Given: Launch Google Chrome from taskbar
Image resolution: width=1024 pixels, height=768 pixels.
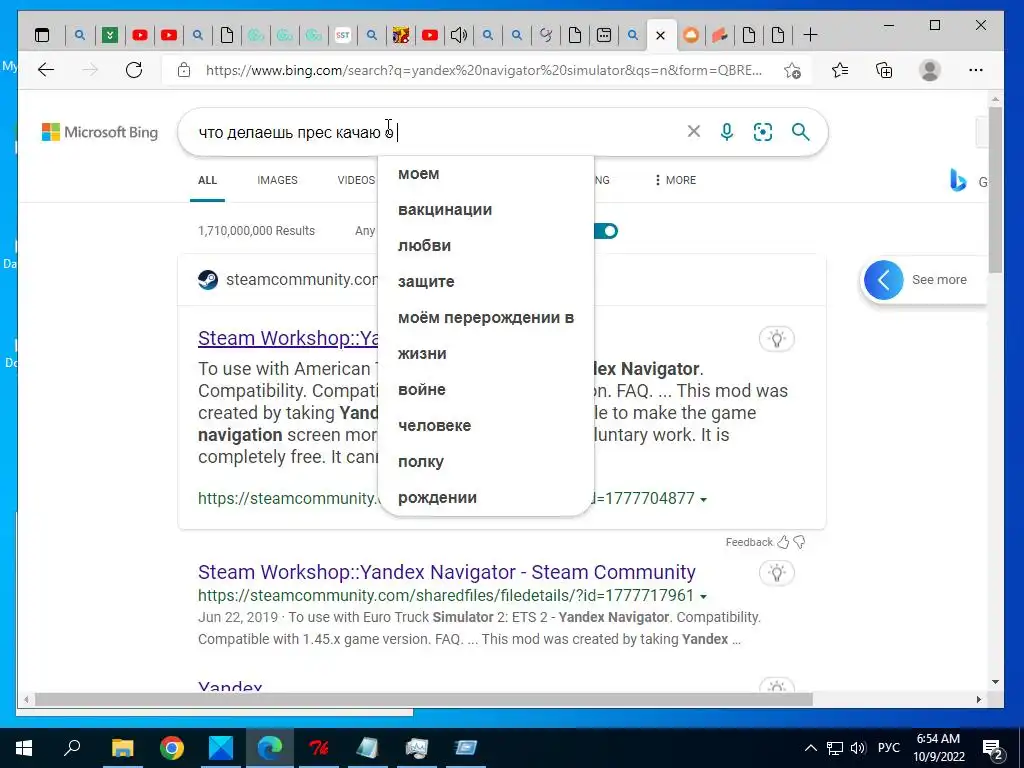Looking at the screenshot, I should (x=172, y=748).
